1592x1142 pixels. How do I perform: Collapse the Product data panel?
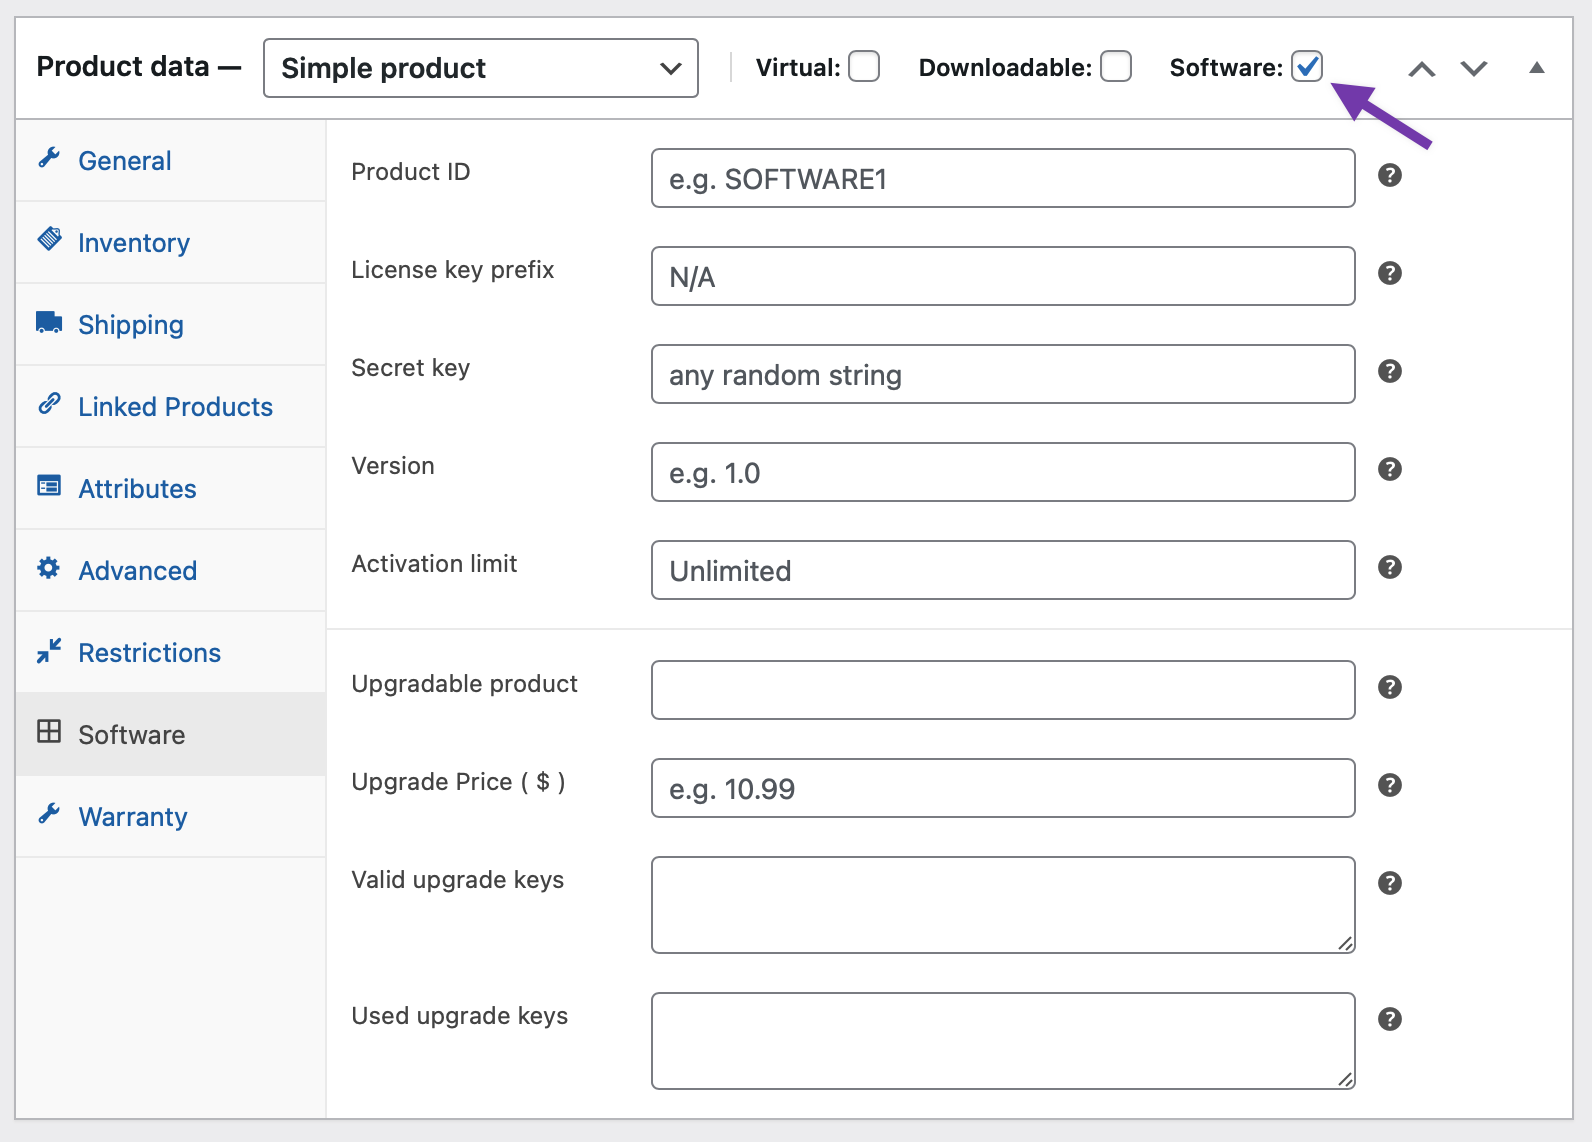pyautogui.click(x=1537, y=68)
